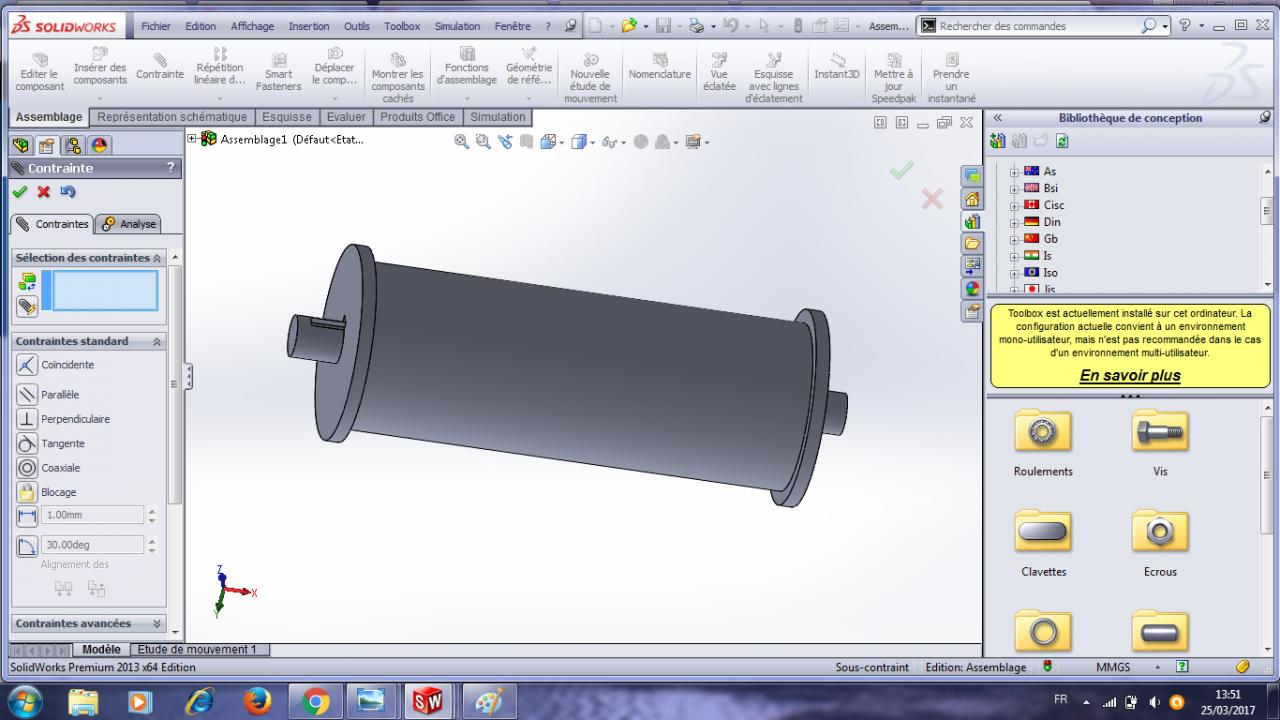Click the Appearances color wheel tab icon

coord(972,288)
